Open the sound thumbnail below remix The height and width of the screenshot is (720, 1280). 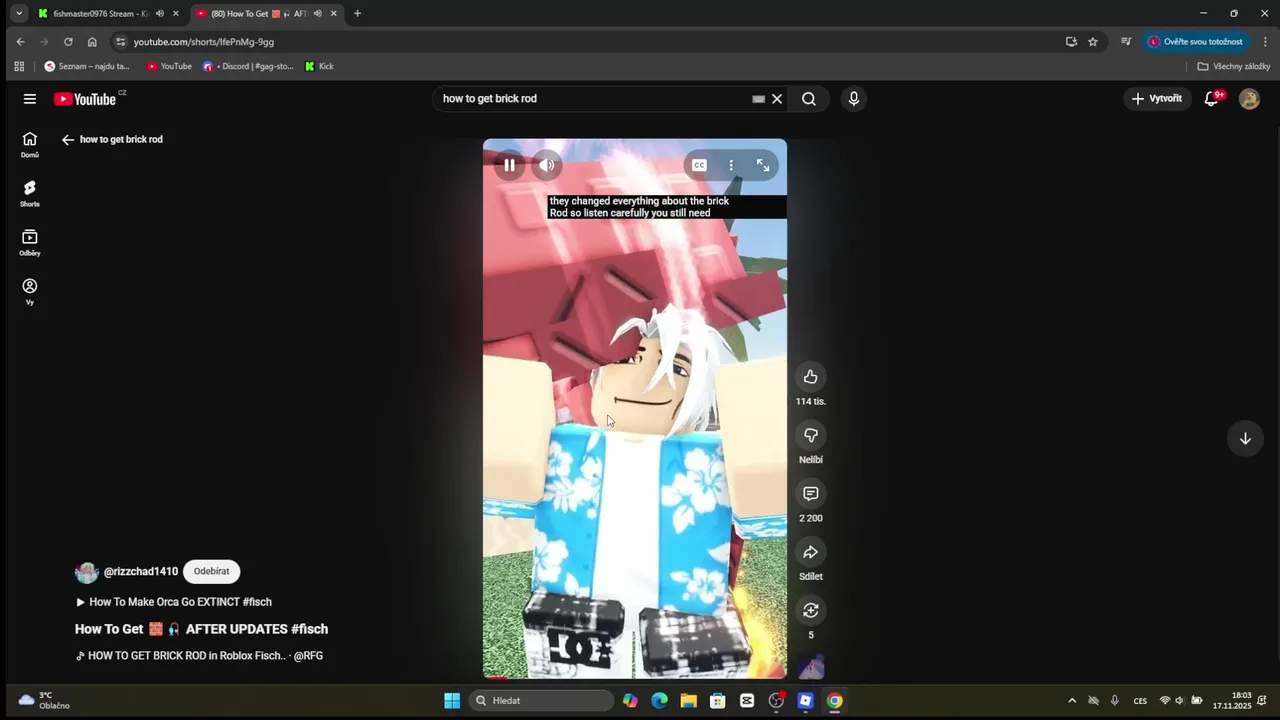(x=811, y=667)
